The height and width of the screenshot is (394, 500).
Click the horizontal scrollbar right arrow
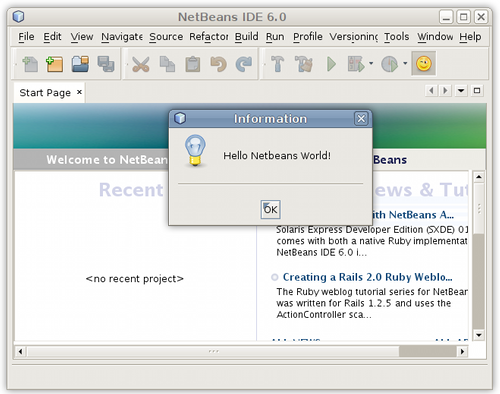click(x=462, y=351)
